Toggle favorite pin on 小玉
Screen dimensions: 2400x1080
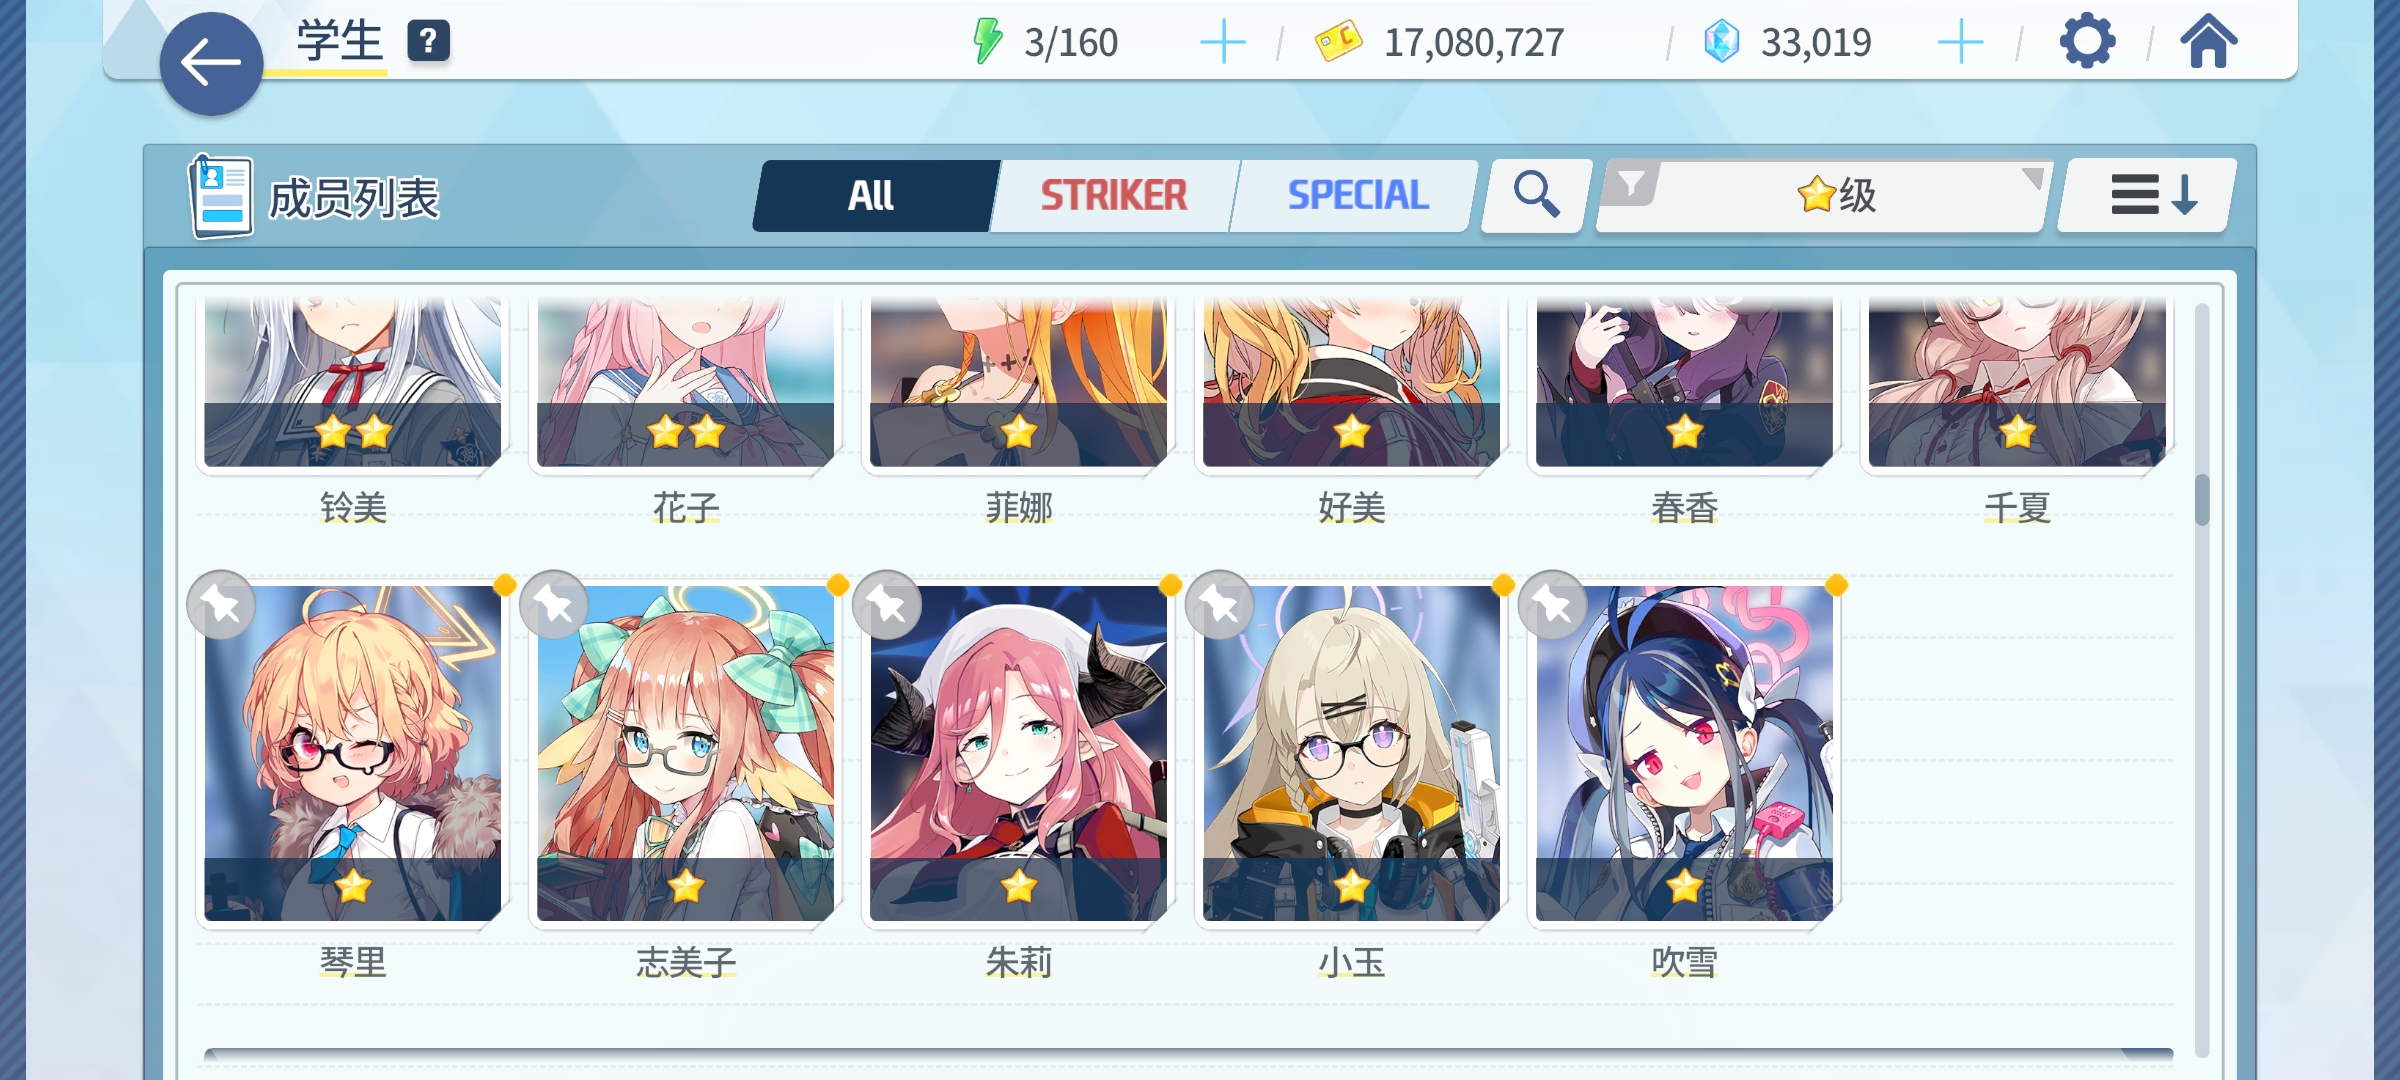pos(1220,605)
